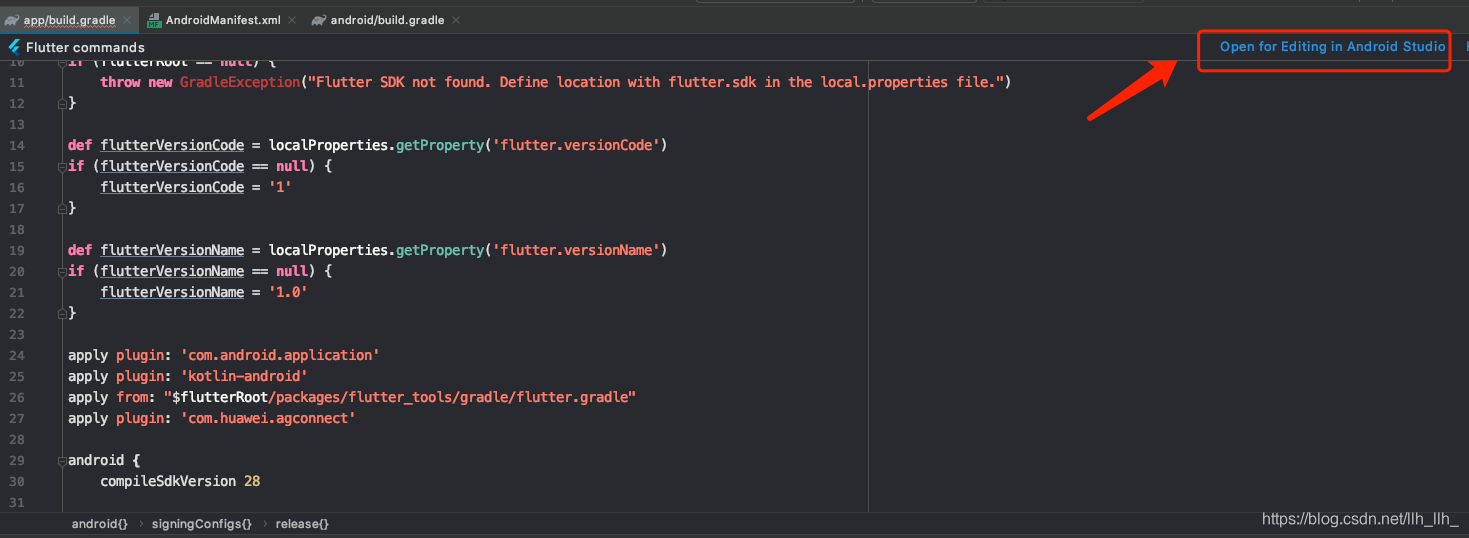Fold the if block starting at line 20

[62, 271]
